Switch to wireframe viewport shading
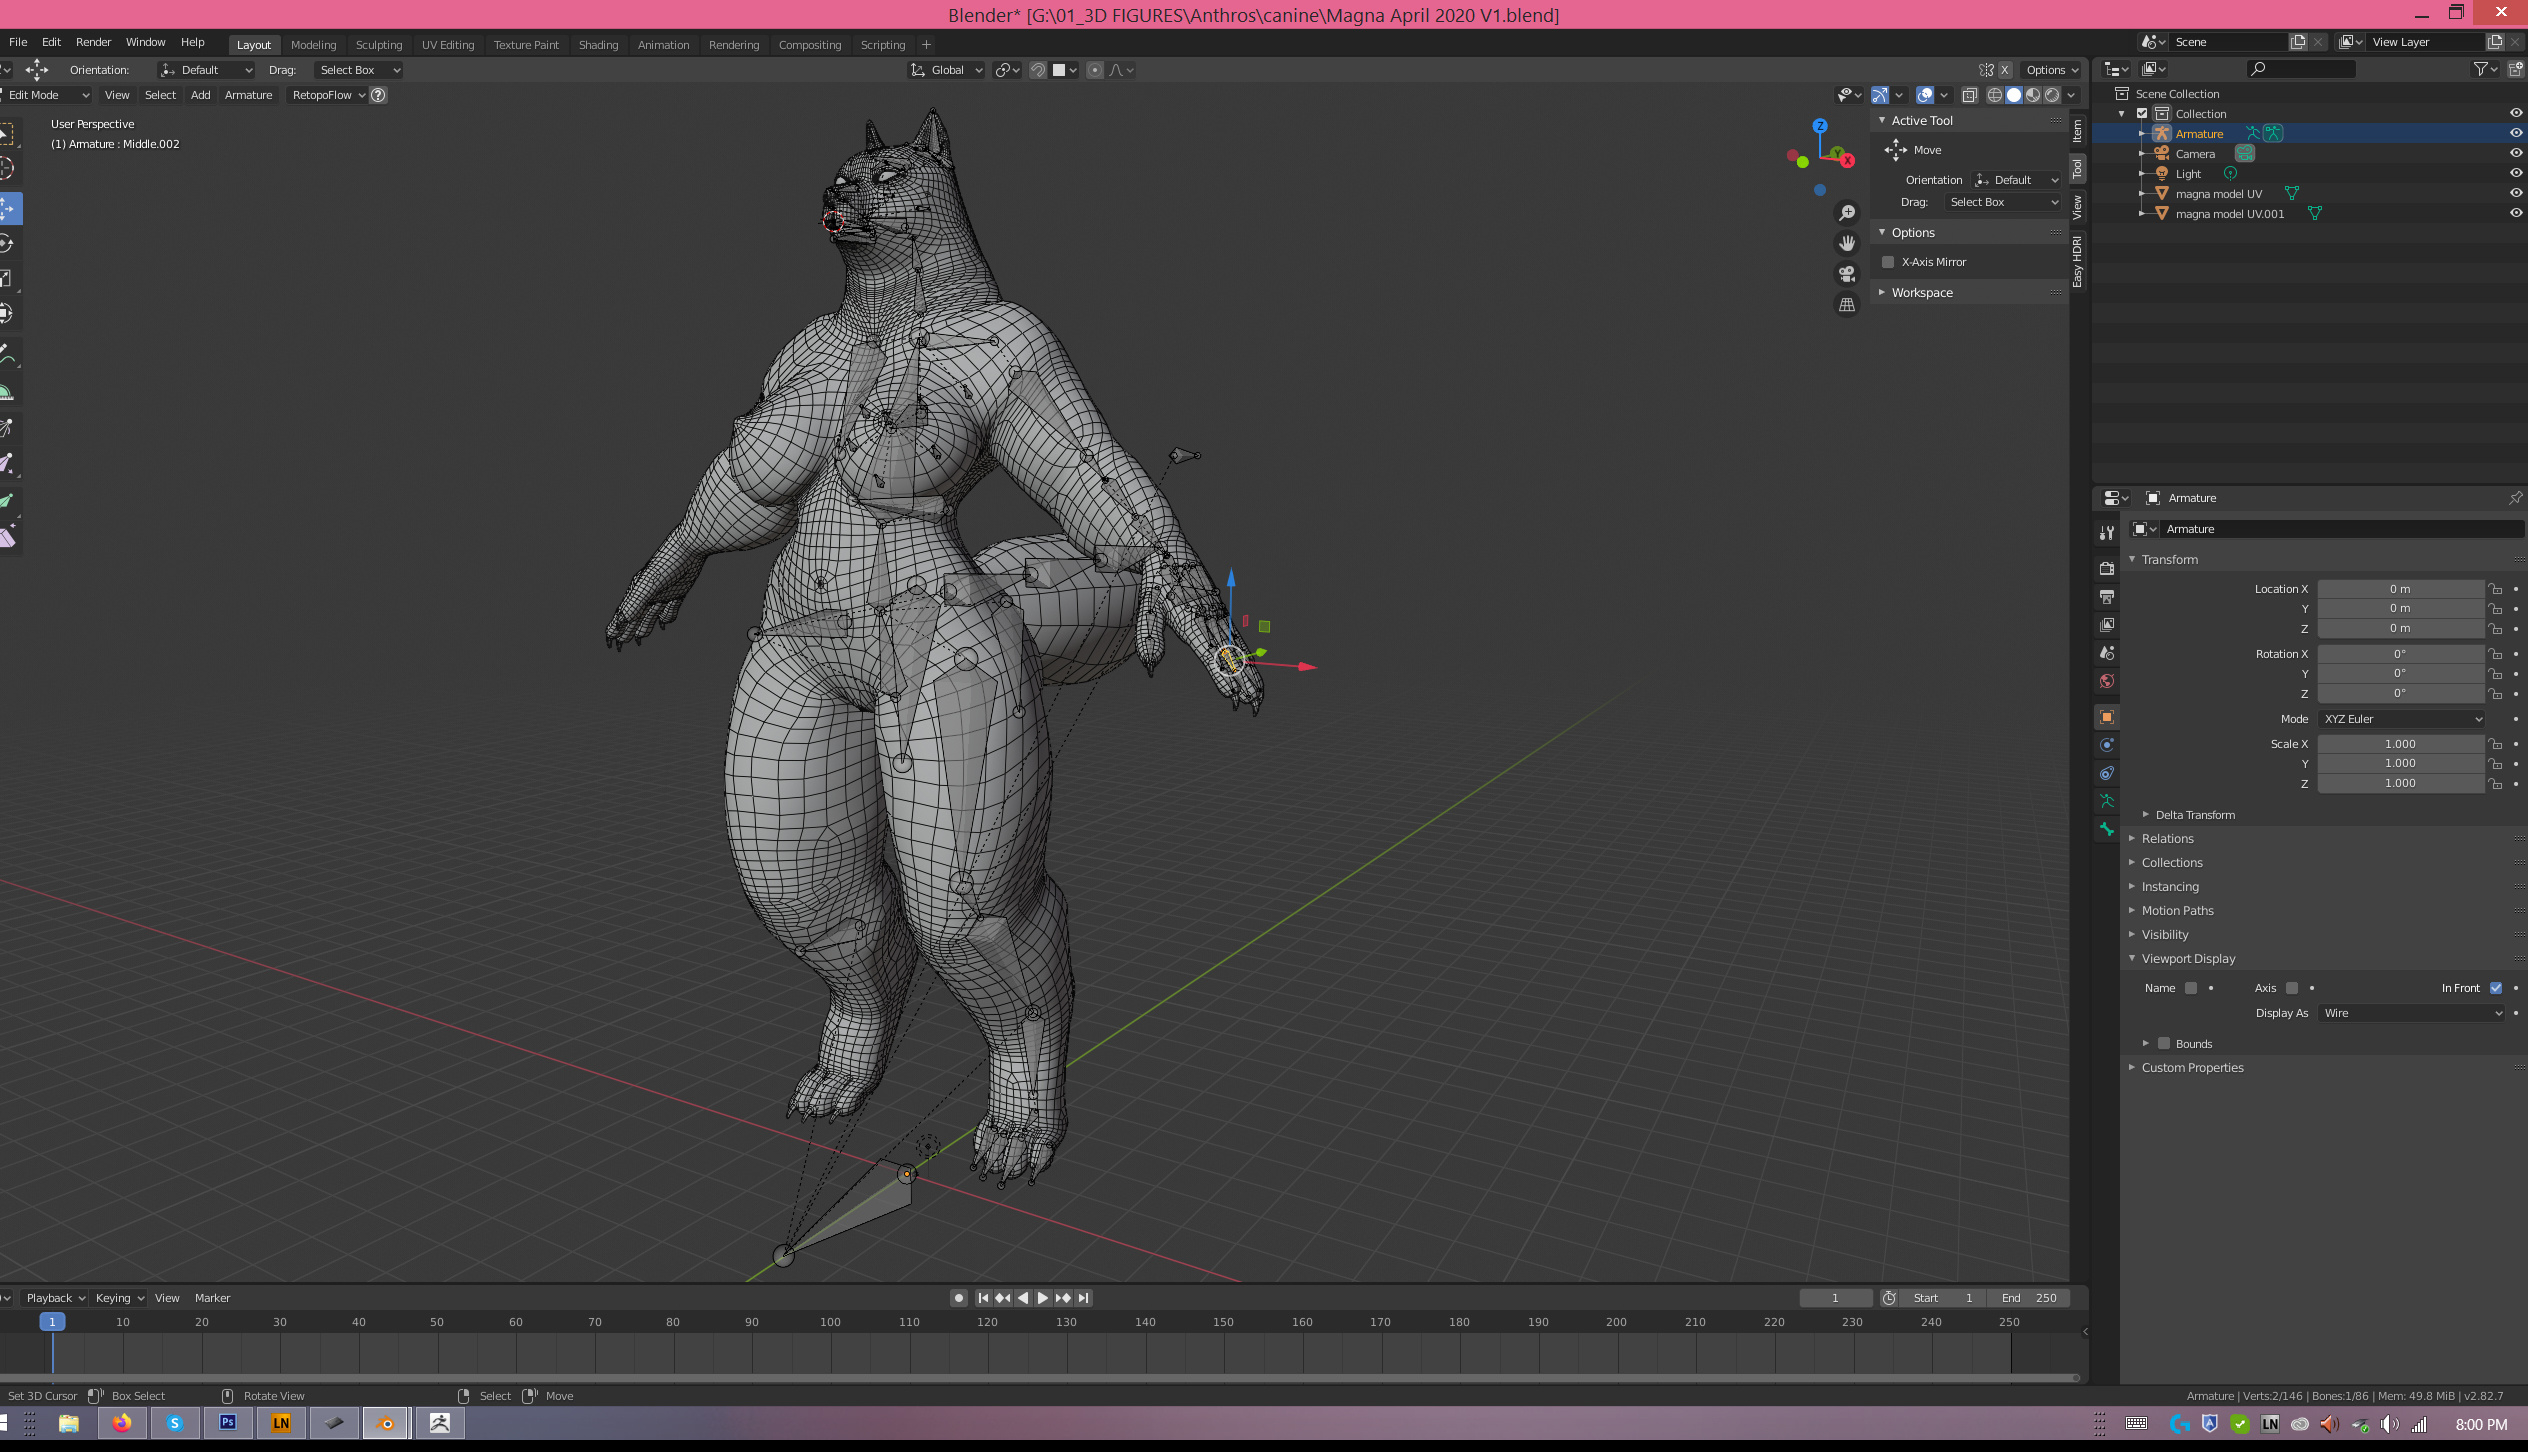The width and height of the screenshot is (2528, 1452). (x=1995, y=95)
